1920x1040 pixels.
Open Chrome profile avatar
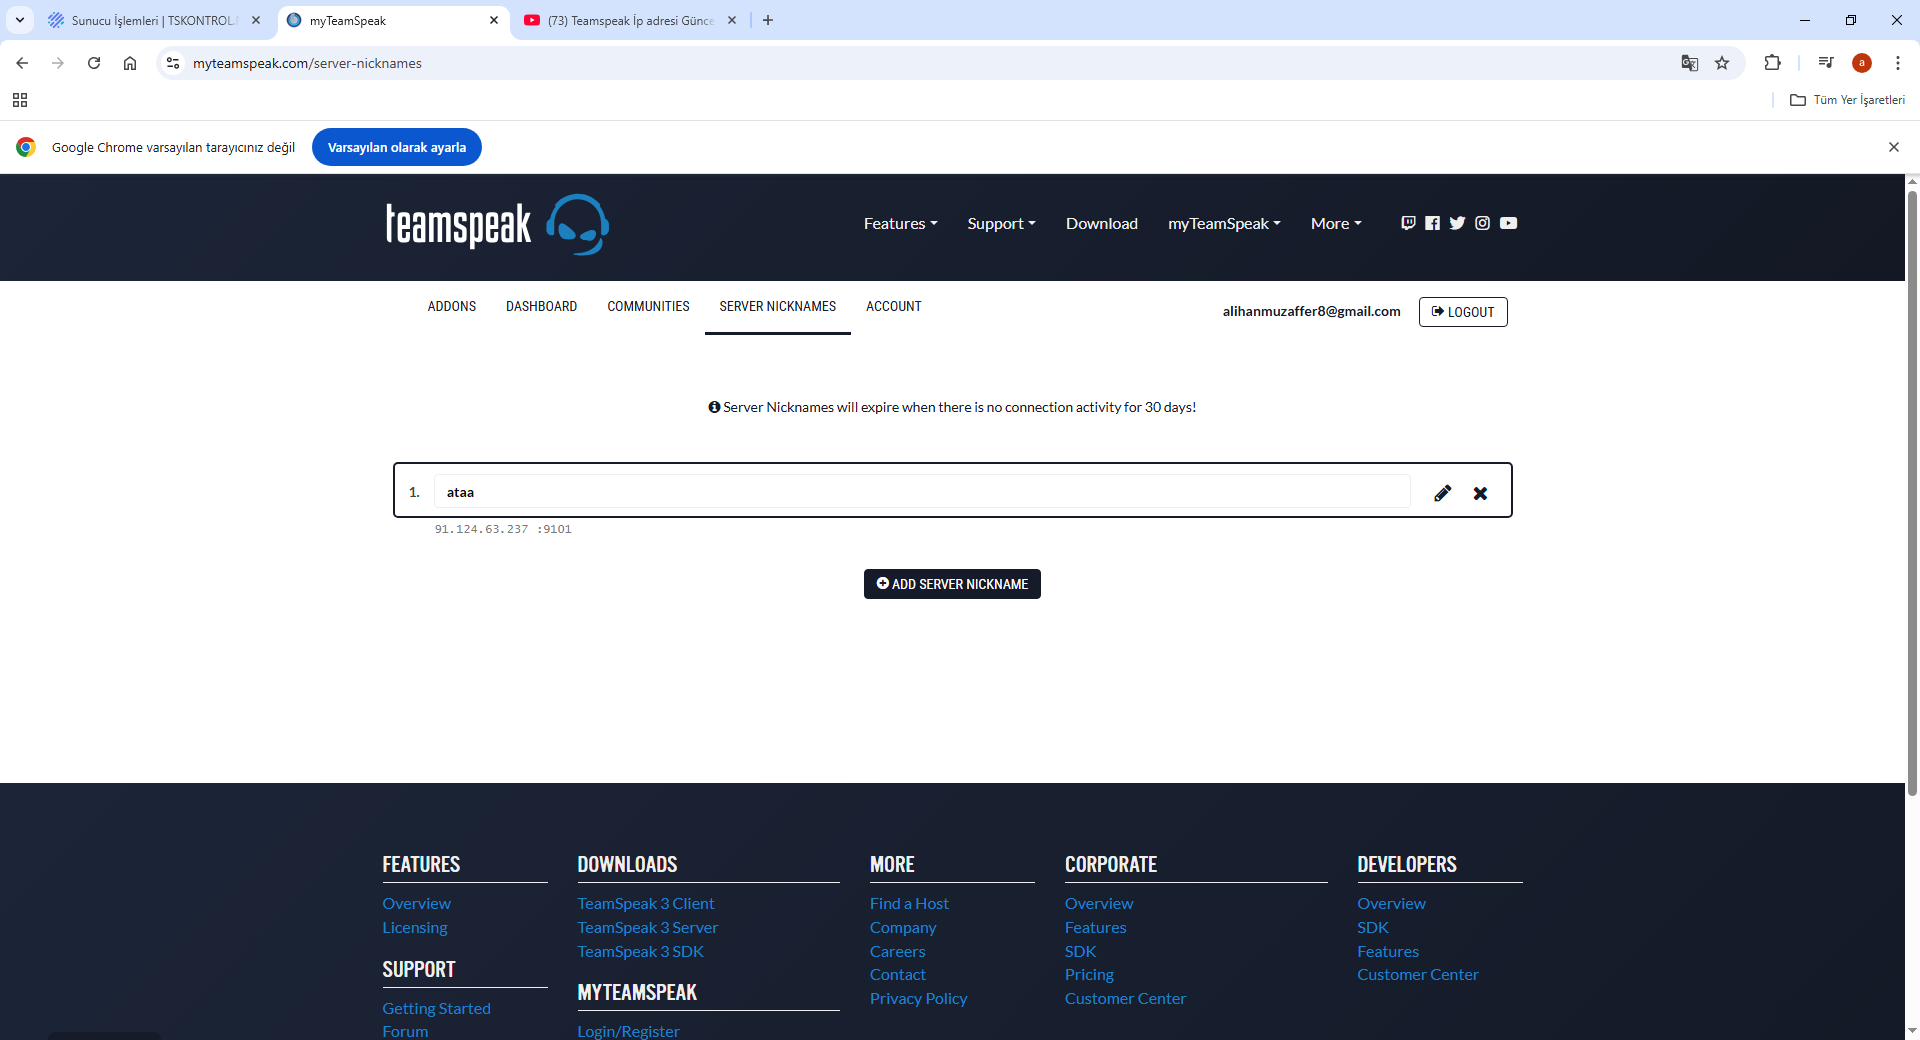(x=1862, y=63)
